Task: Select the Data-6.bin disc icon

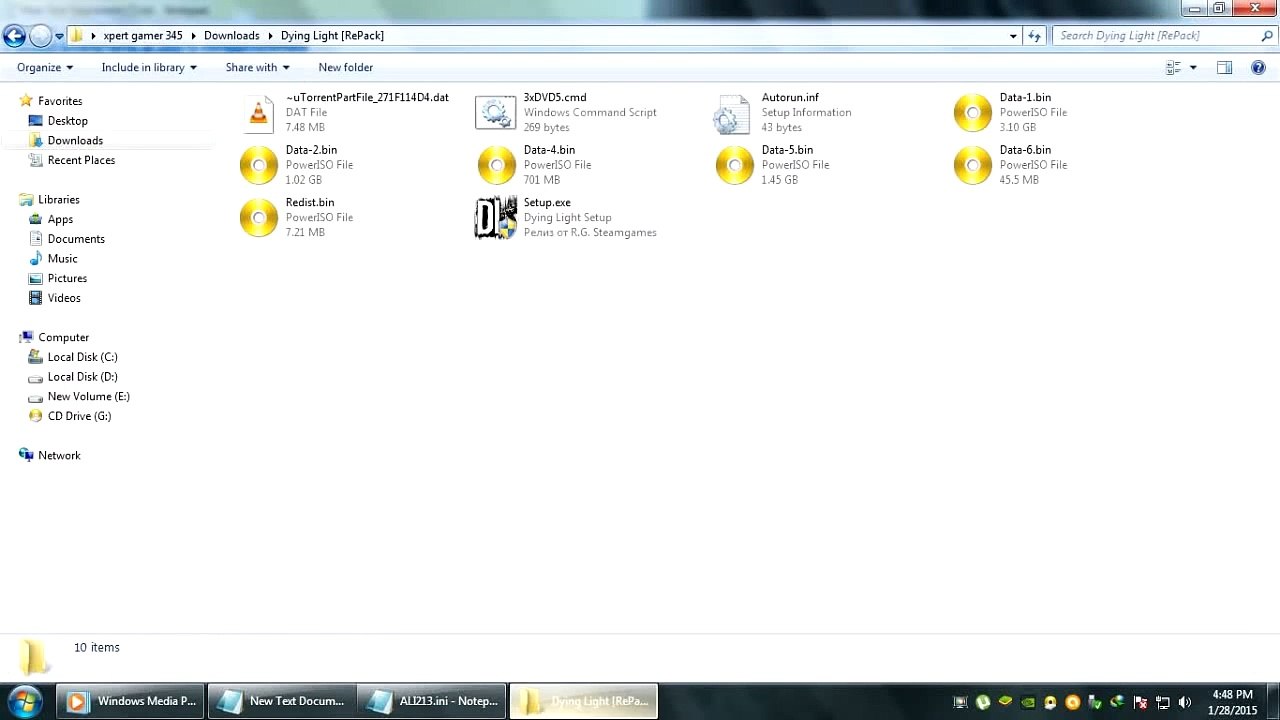Action: click(972, 165)
